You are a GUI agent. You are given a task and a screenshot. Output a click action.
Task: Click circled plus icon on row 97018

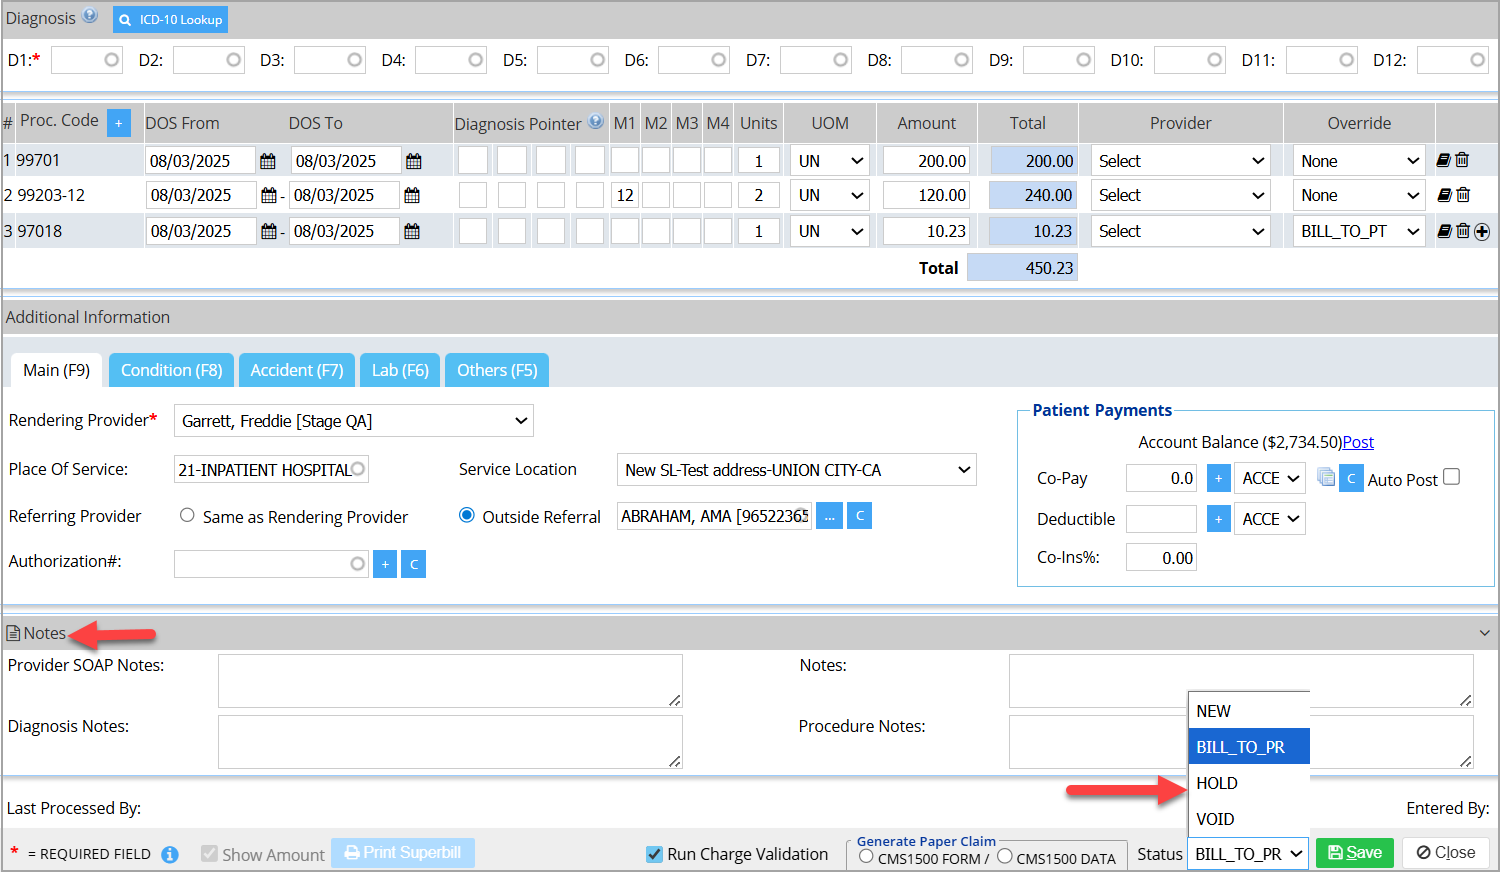pyautogui.click(x=1482, y=232)
